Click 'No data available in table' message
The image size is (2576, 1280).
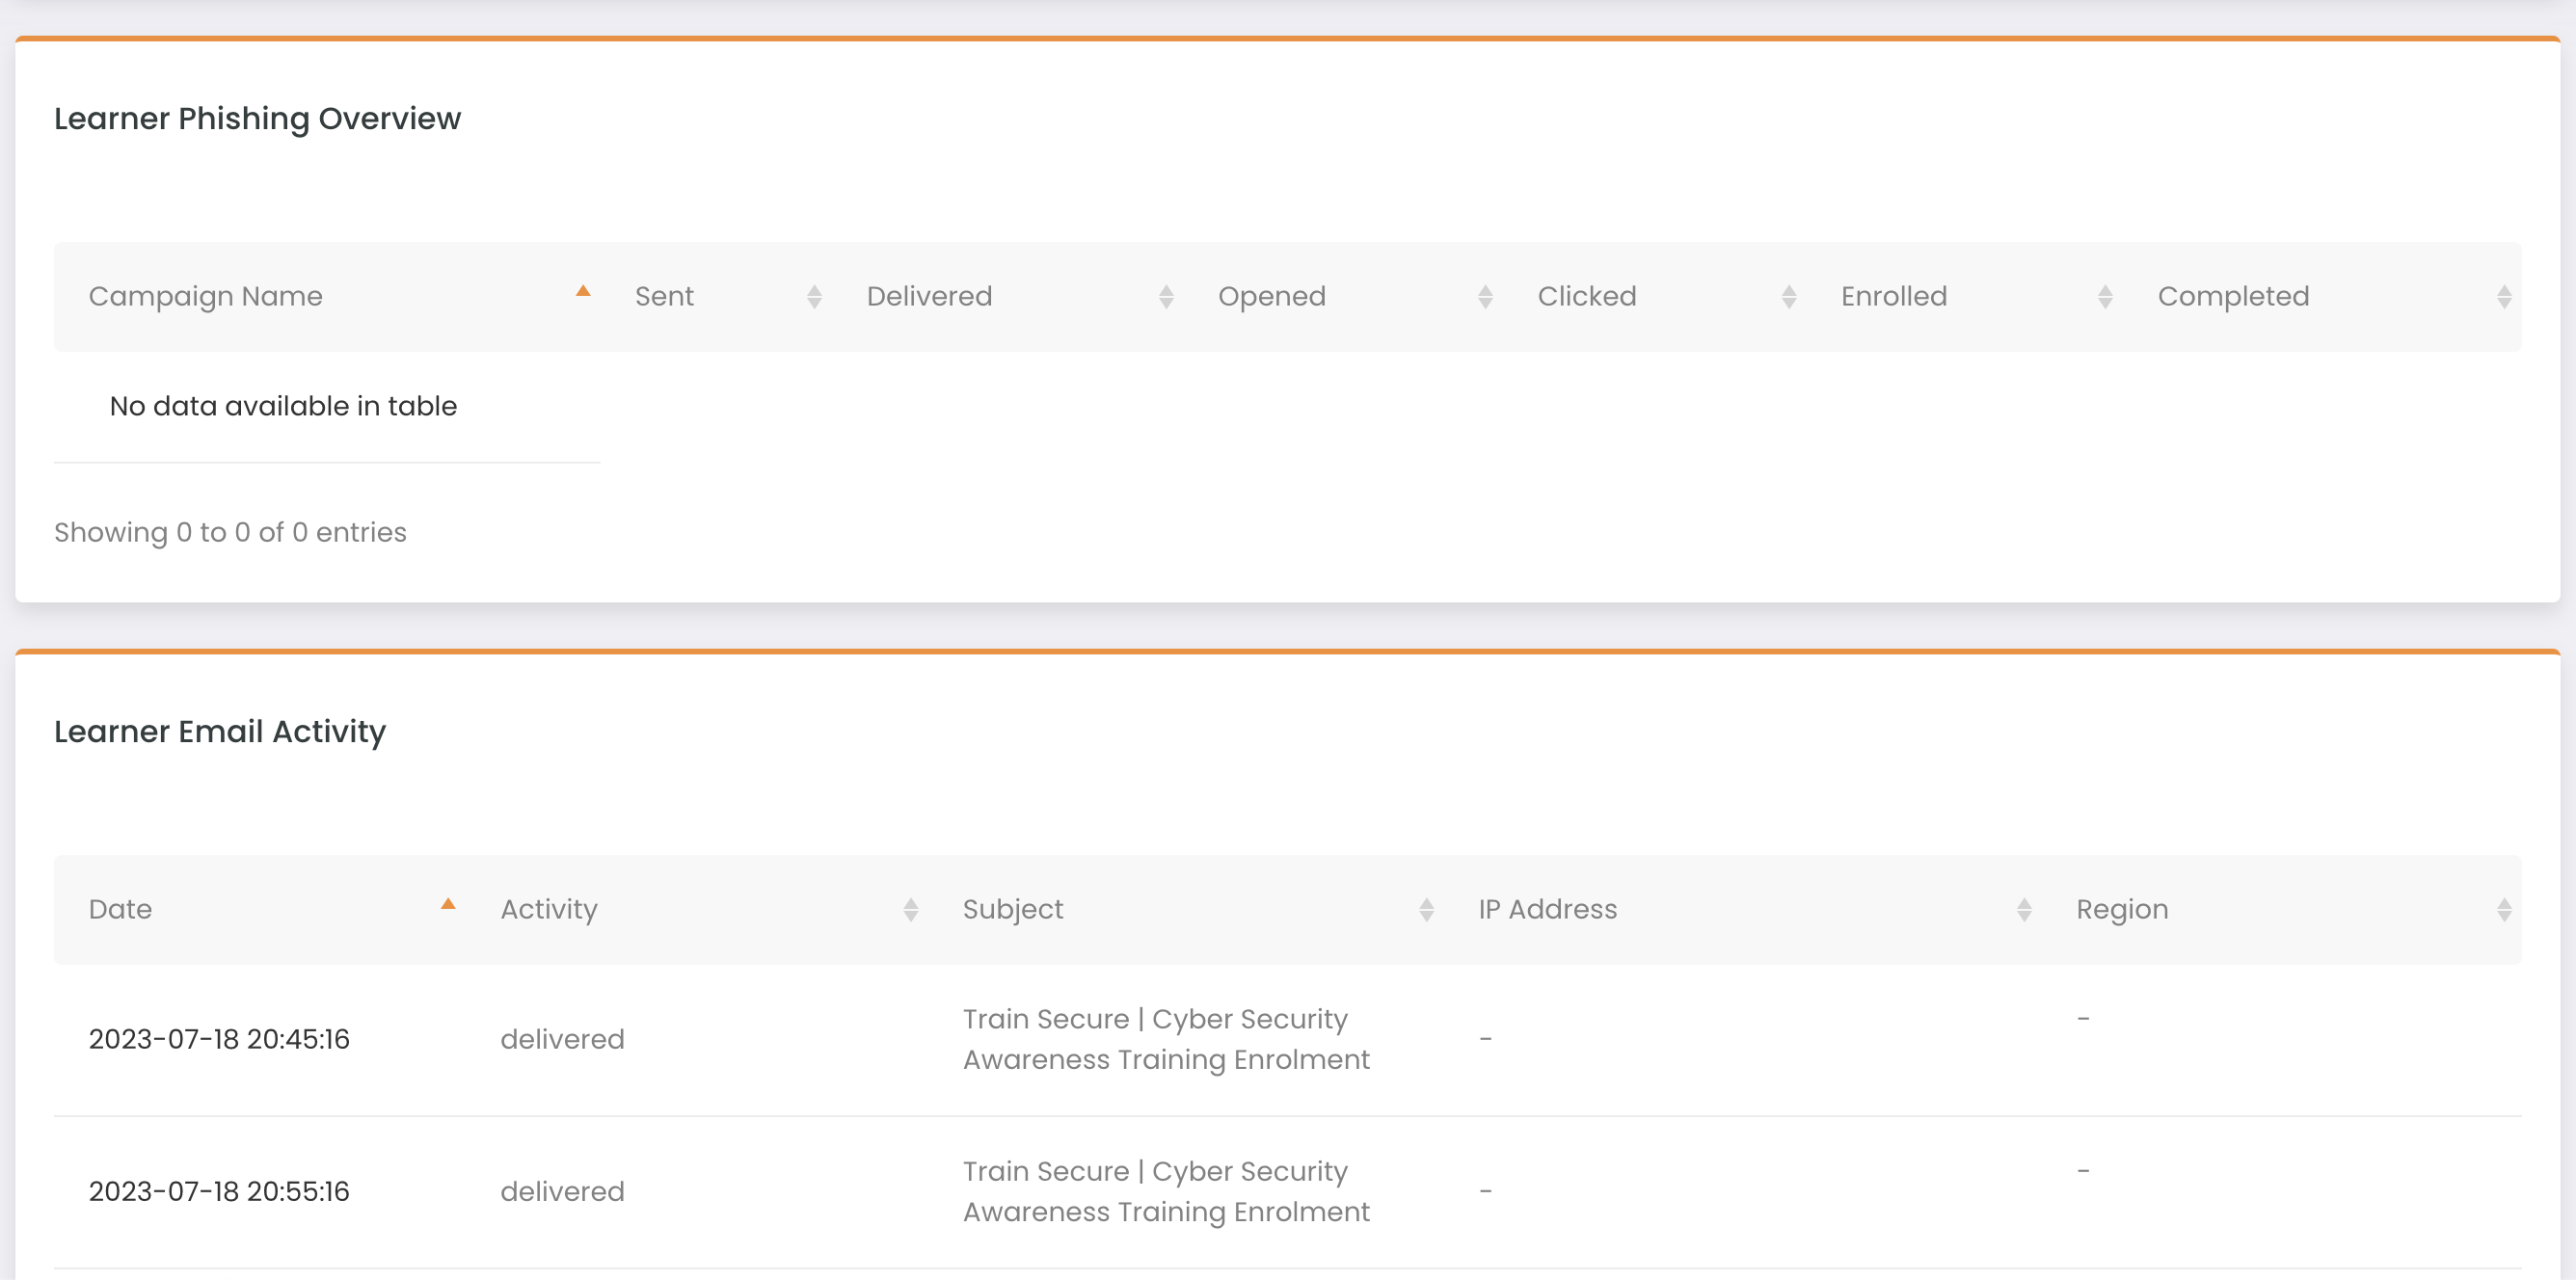(x=283, y=406)
